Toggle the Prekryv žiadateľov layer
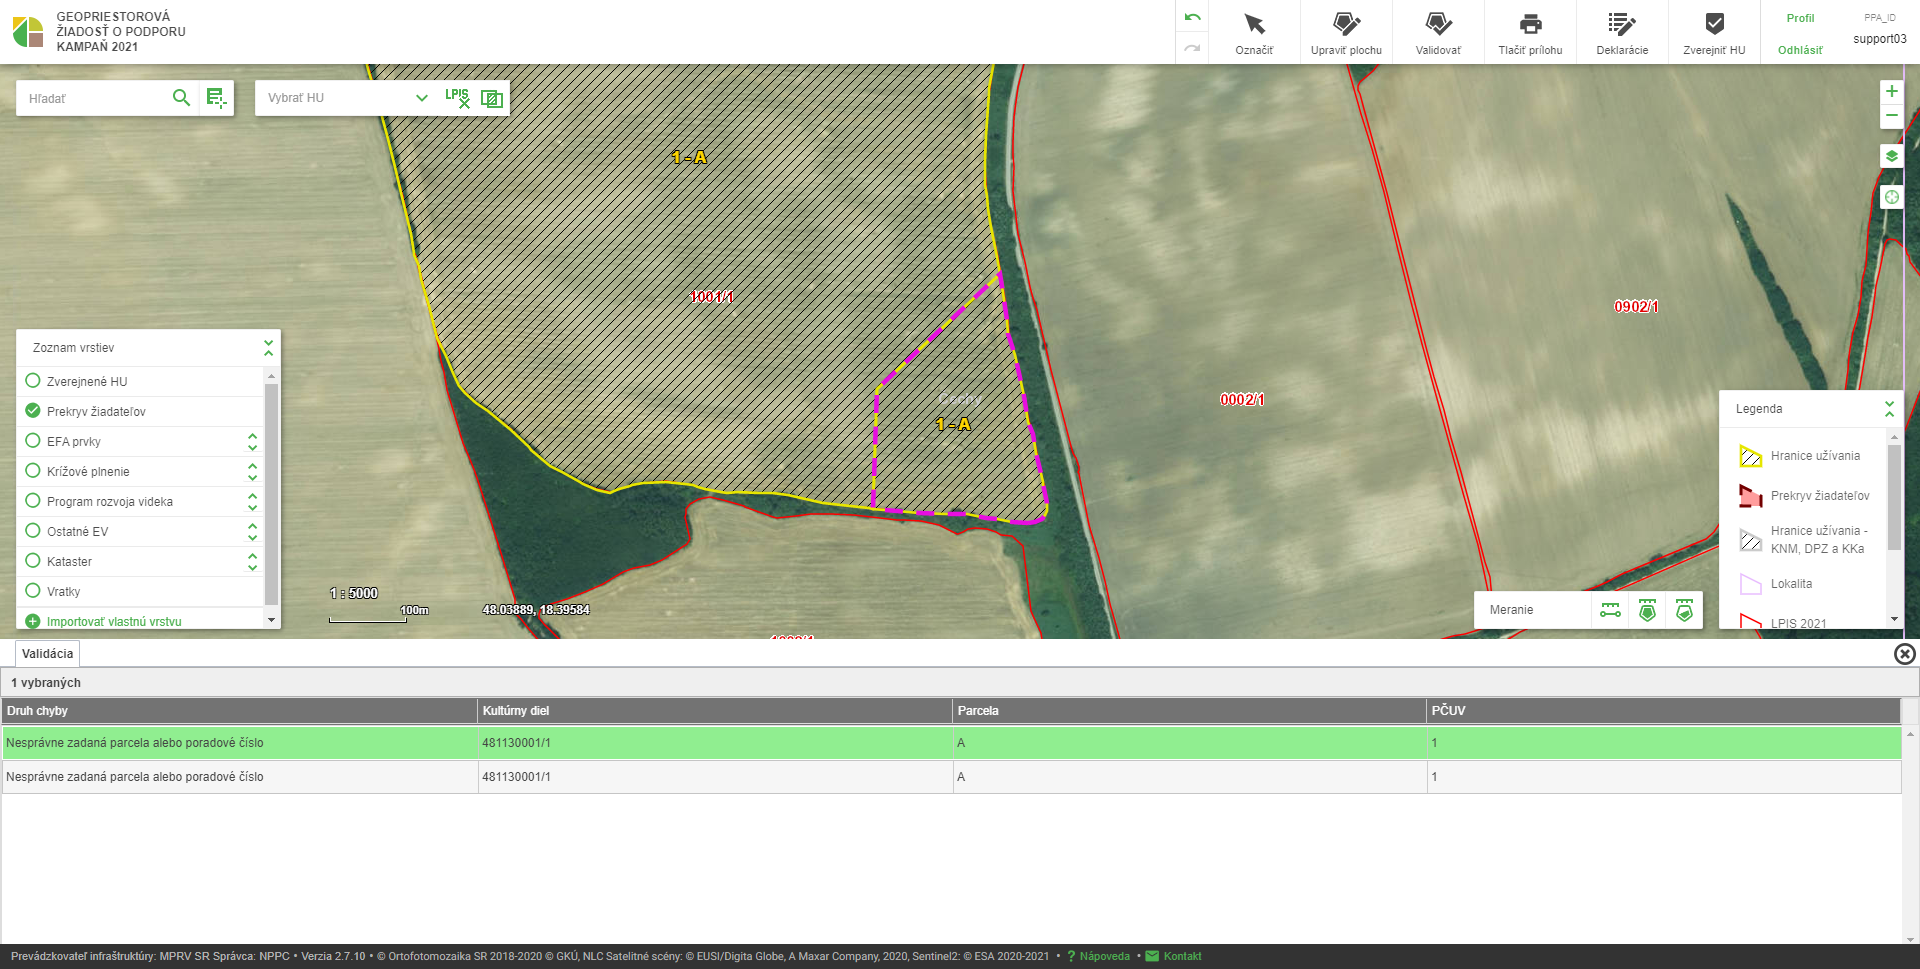1920x969 pixels. tap(33, 411)
